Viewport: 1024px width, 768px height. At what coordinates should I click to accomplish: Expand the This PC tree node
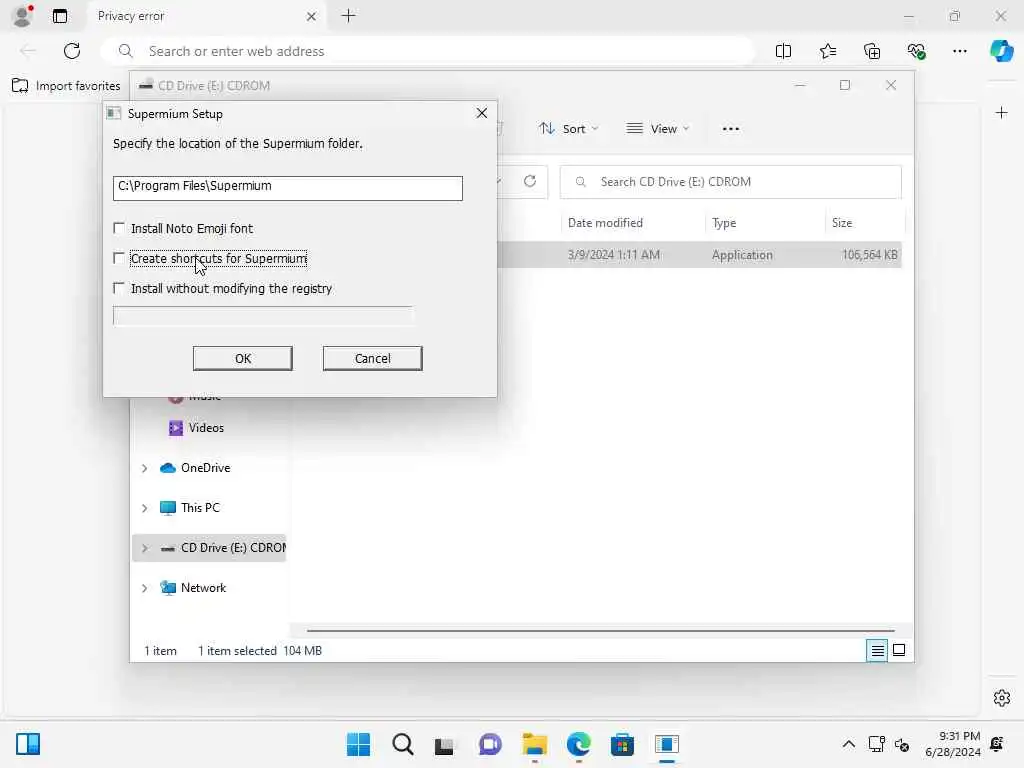144,508
